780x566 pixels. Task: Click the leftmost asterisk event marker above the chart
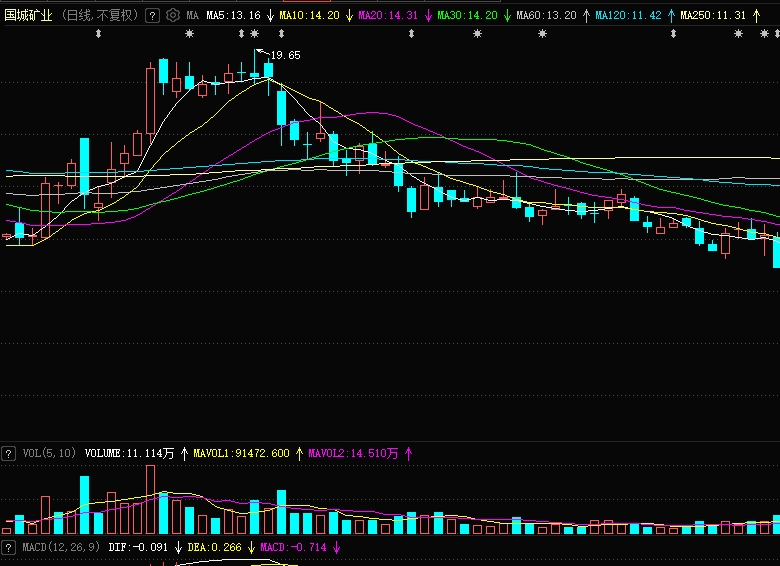[x=190, y=34]
